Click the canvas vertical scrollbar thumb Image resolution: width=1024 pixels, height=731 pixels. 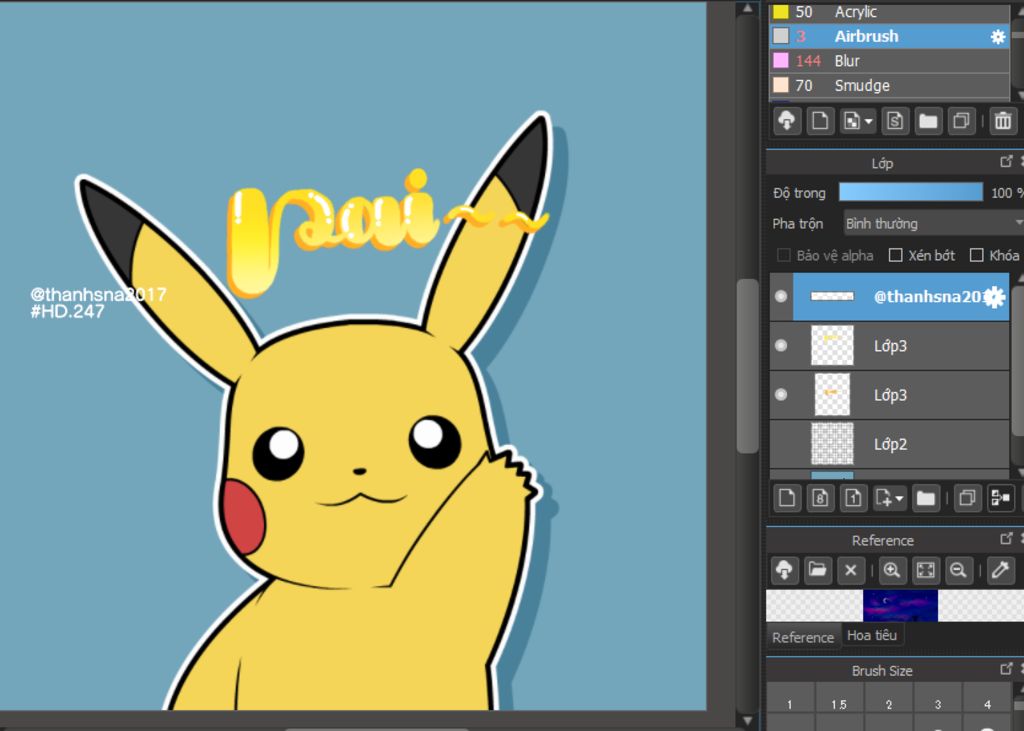[x=747, y=366]
